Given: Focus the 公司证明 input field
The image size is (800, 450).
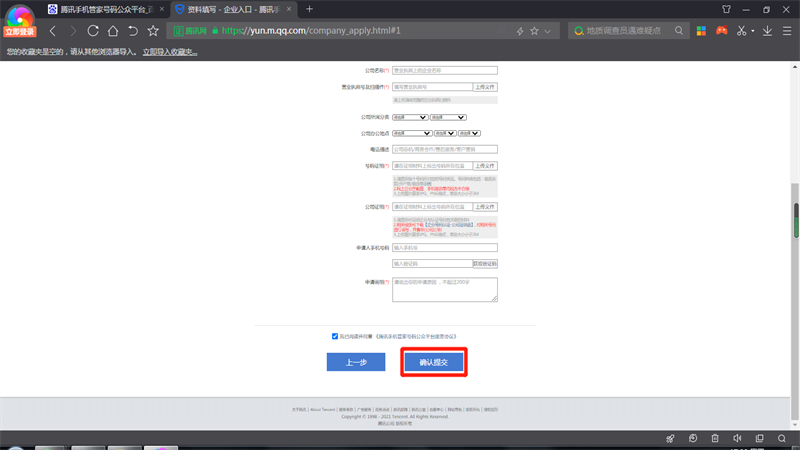Looking at the screenshot, I should point(432,207).
